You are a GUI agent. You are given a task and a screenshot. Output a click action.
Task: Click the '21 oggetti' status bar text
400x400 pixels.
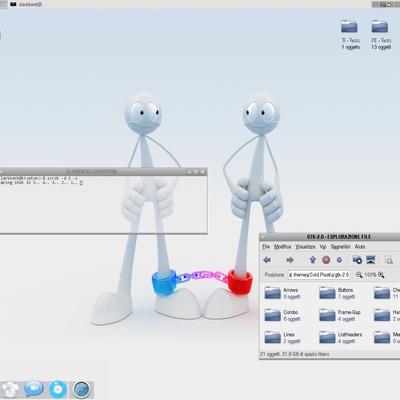[x=295, y=354]
